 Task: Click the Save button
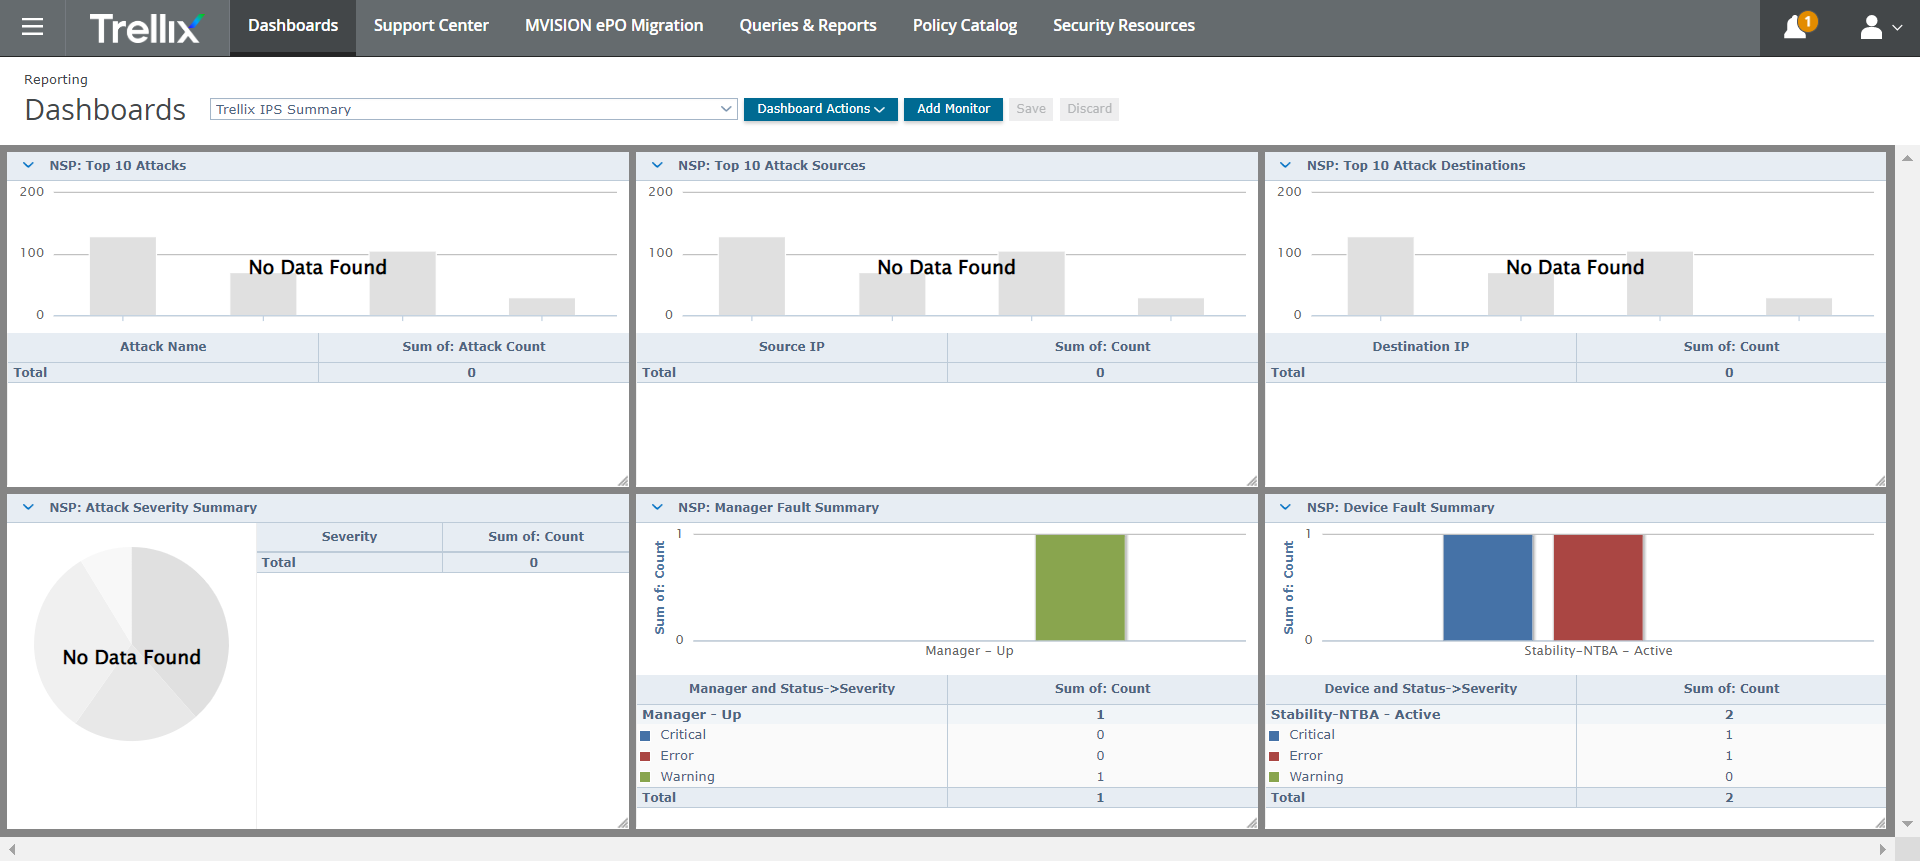[x=1031, y=109]
